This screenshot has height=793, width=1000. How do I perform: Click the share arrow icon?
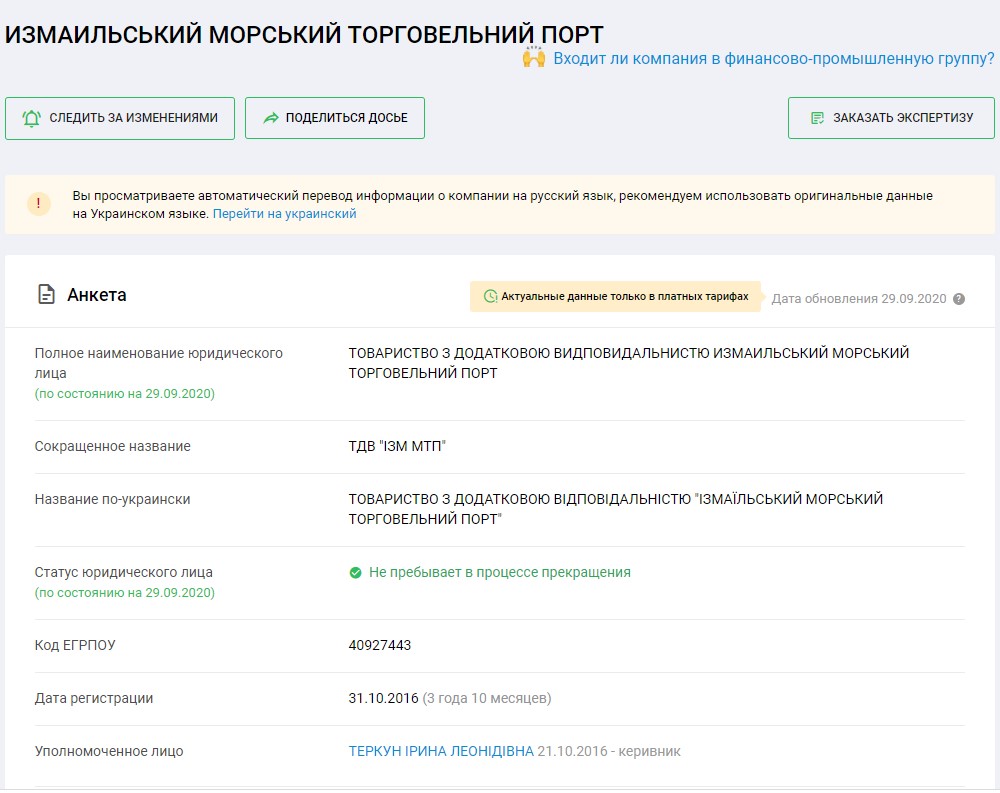[271, 118]
